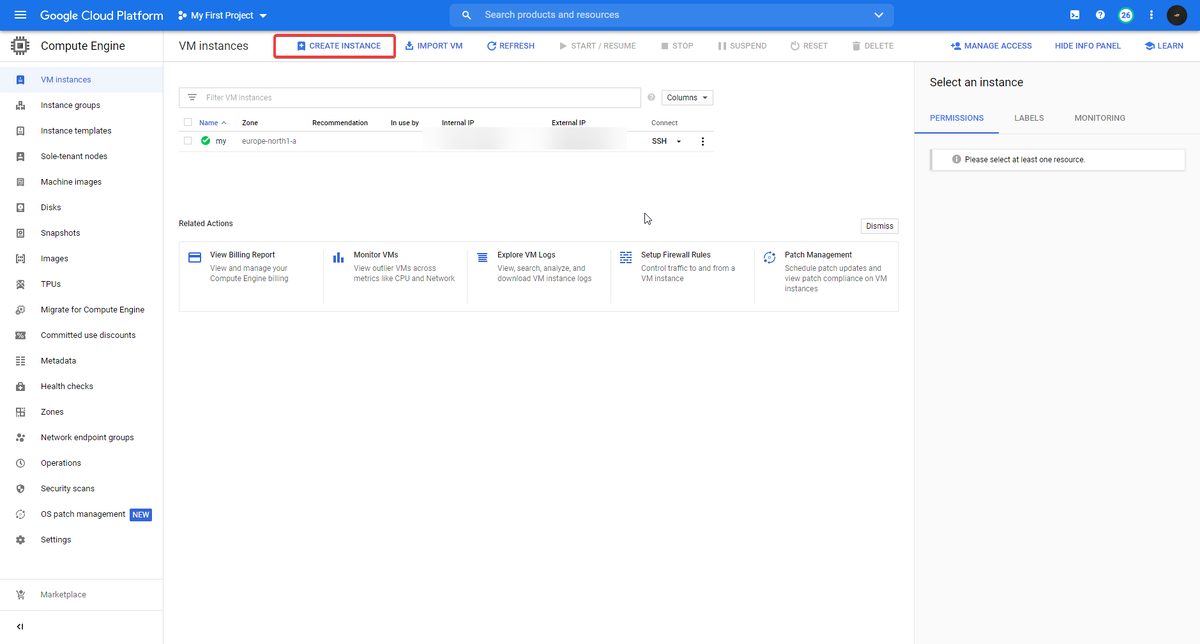This screenshot has height=644, width=1200.
Task: Click the Zones sidebar icon
Action: point(20,412)
